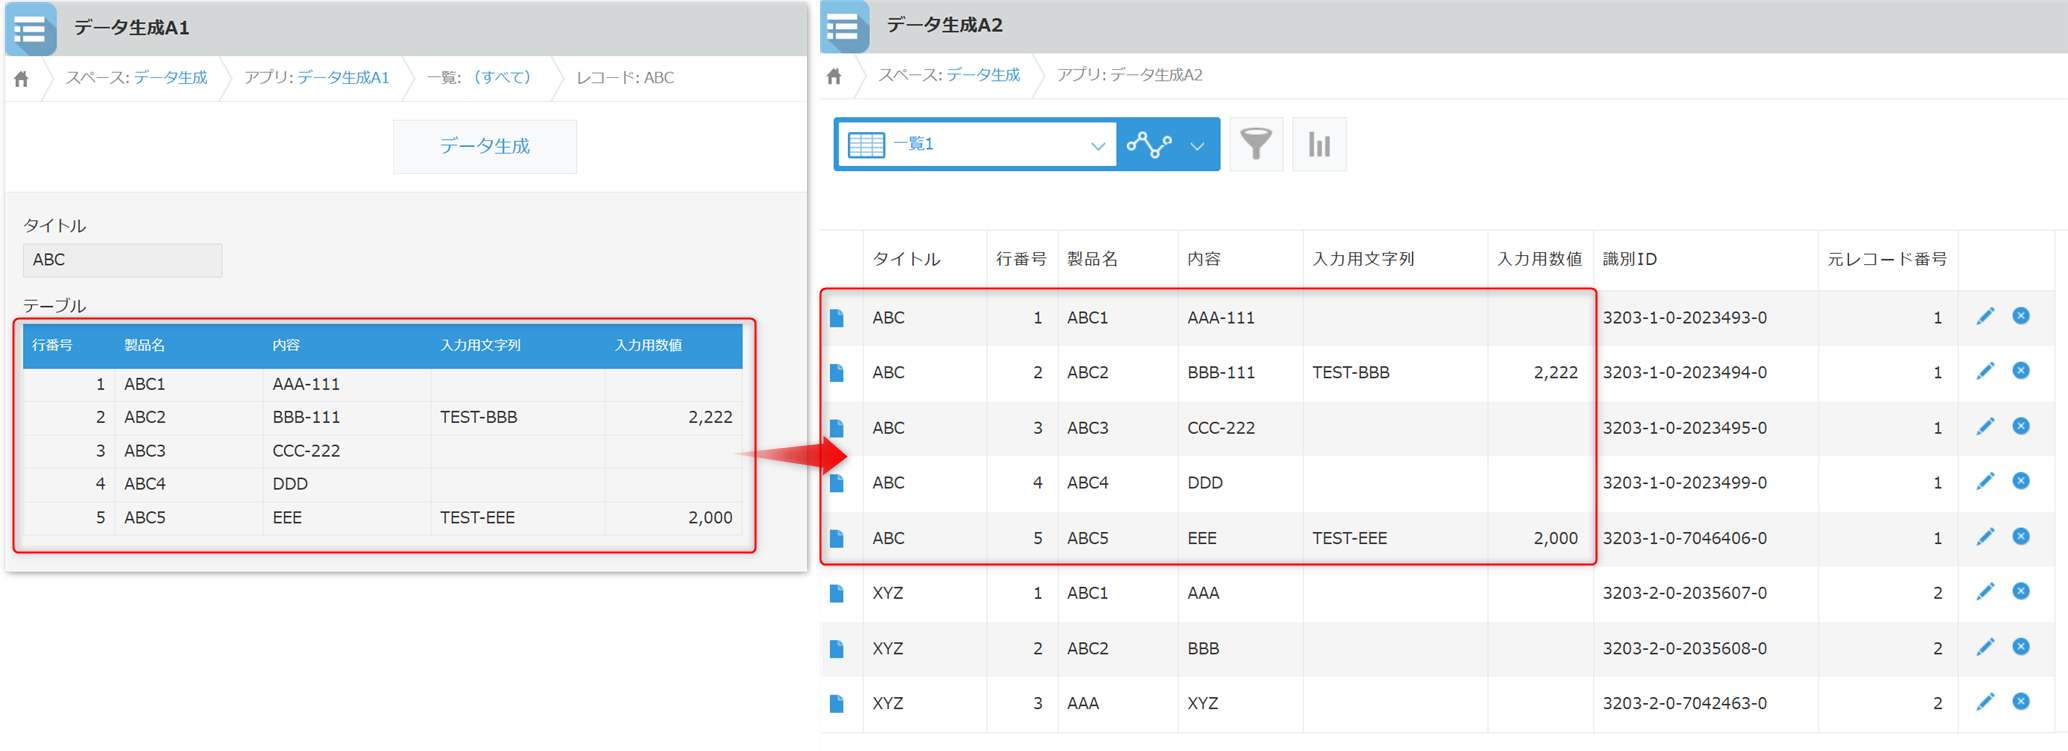Open the bar chart aggregate icon
Viewport: 2068px width, 751px height.
(x=1319, y=145)
